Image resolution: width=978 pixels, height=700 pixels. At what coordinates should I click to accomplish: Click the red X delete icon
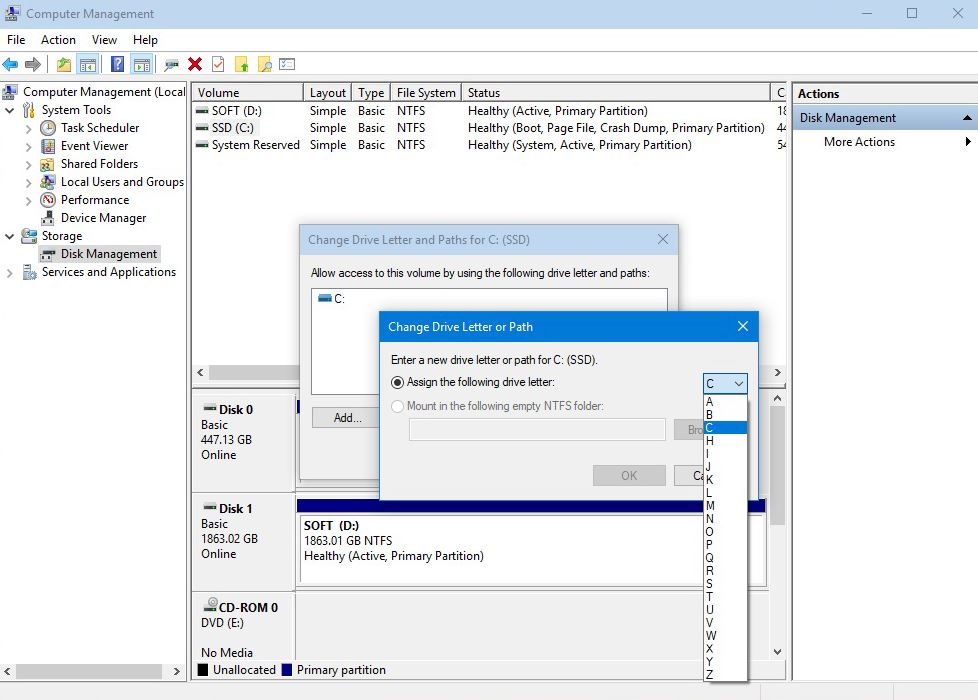(x=195, y=65)
